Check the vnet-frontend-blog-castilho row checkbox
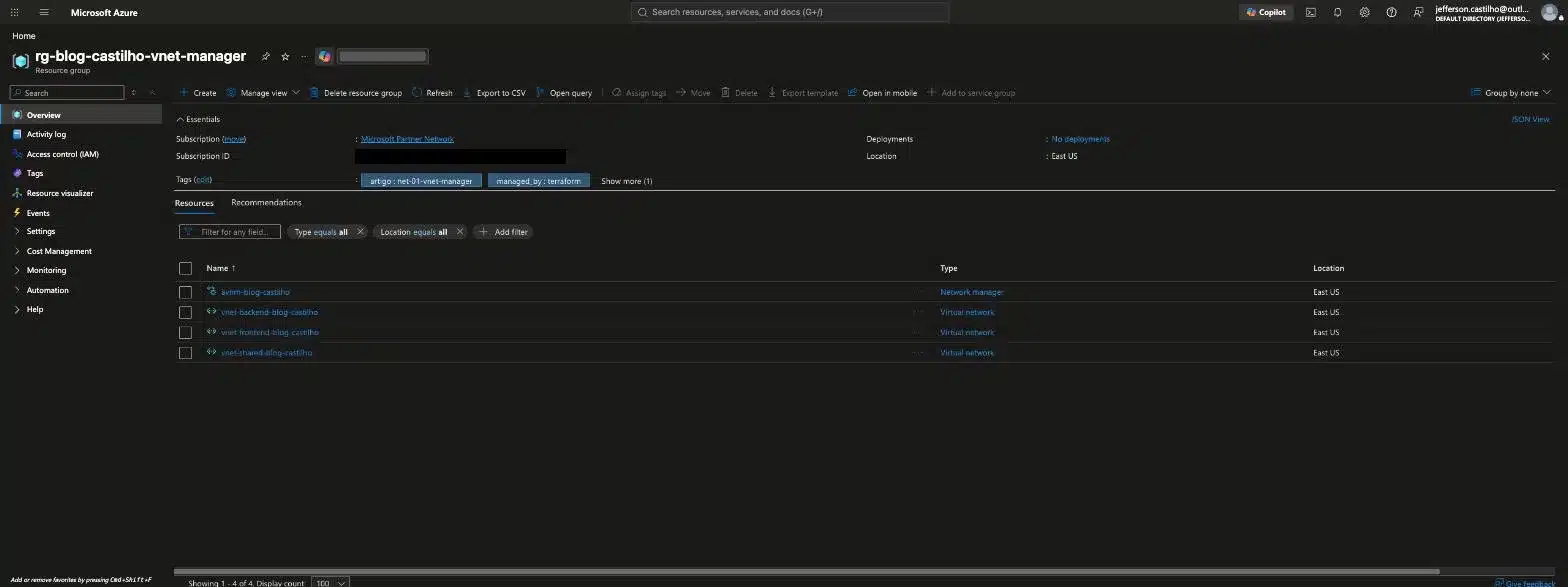The height and width of the screenshot is (587, 1568). point(185,332)
